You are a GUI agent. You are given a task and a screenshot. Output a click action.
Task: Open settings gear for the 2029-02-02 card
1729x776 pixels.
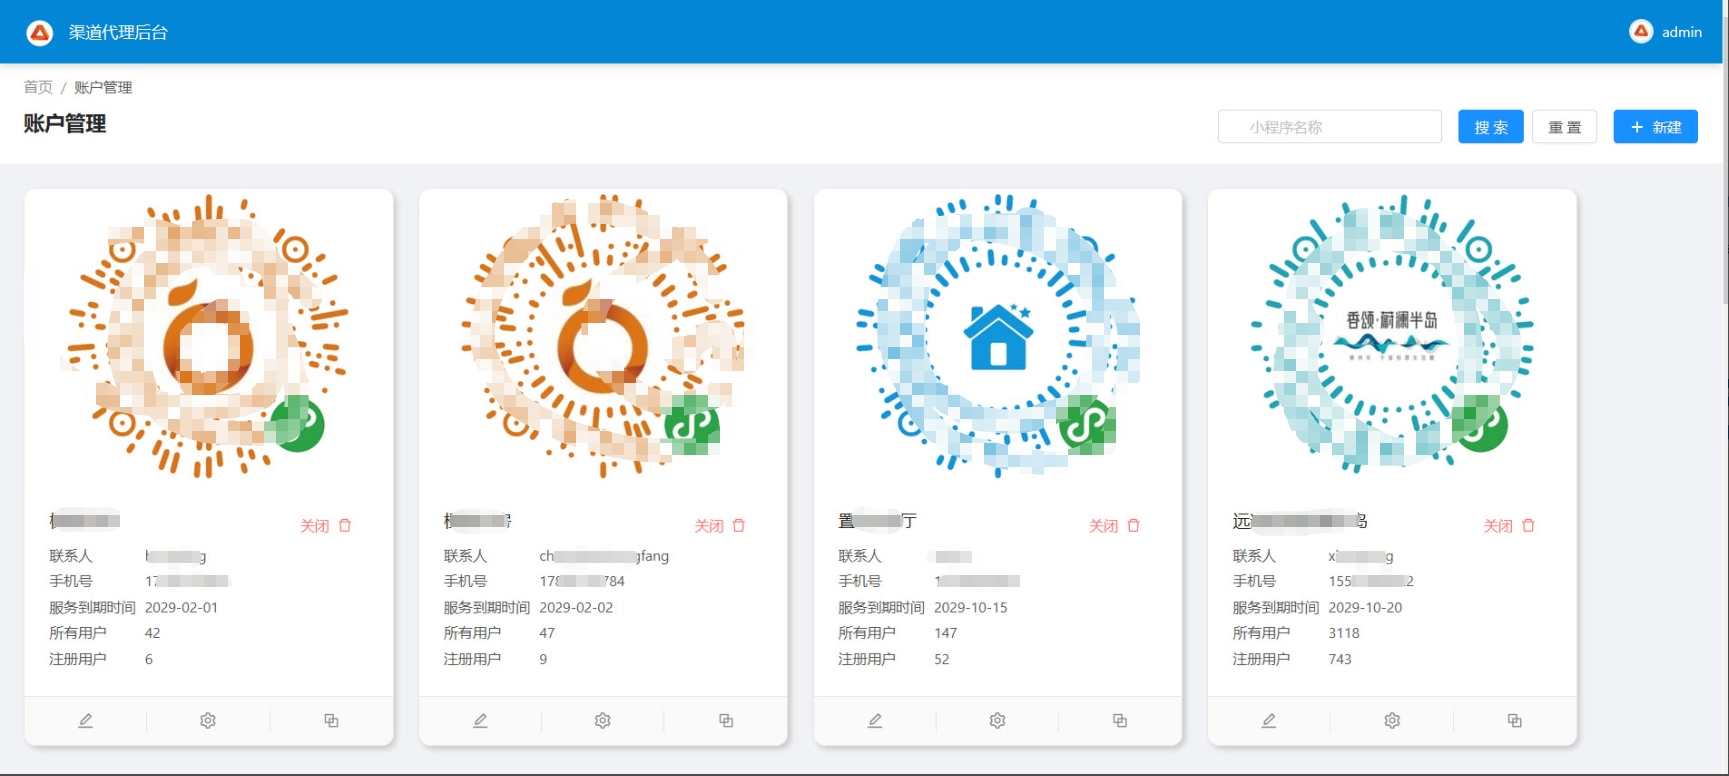coord(603,721)
